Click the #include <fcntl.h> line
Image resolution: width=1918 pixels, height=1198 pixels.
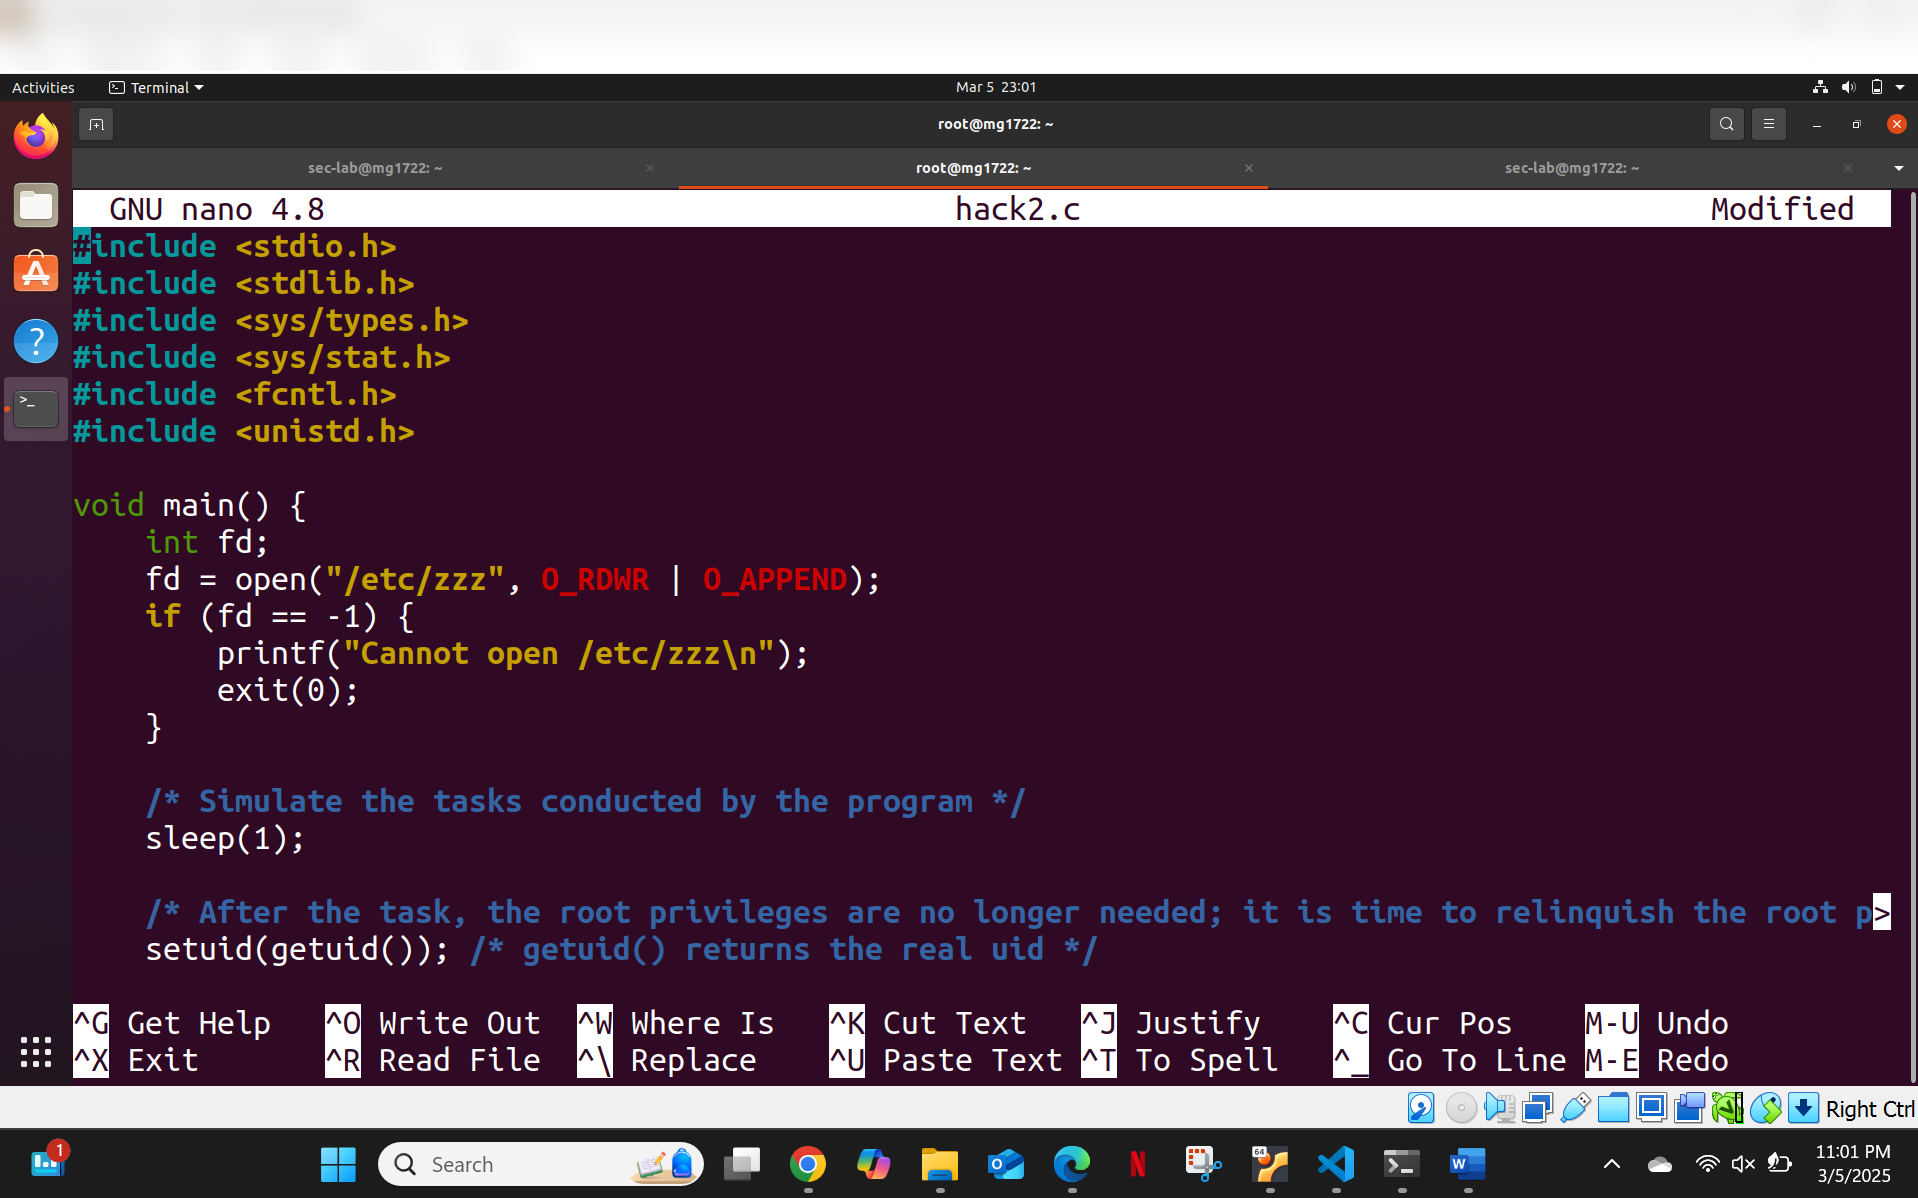[235, 394]
